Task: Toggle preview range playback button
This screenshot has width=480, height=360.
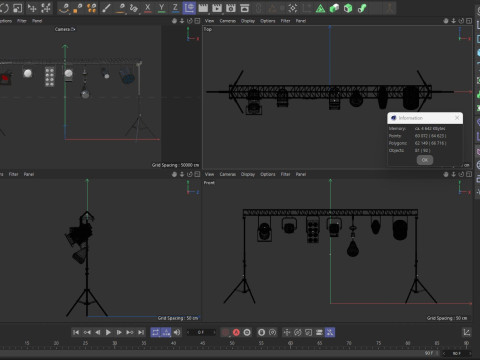Action: [166, 332]
